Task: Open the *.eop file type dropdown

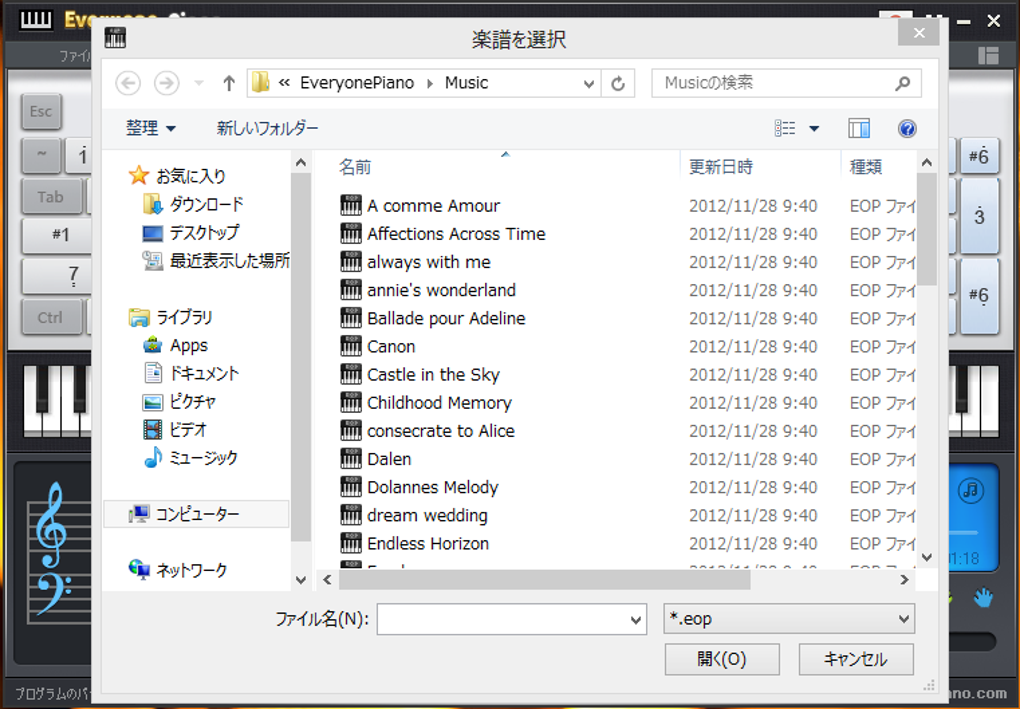Action: [789, 619]
